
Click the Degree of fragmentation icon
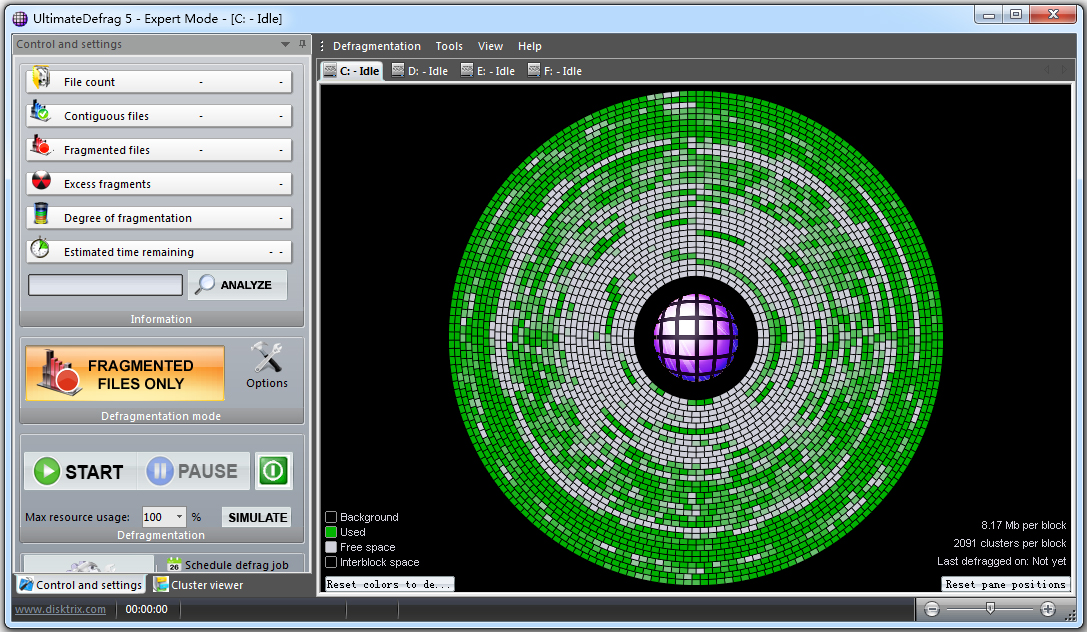[41, 214]
